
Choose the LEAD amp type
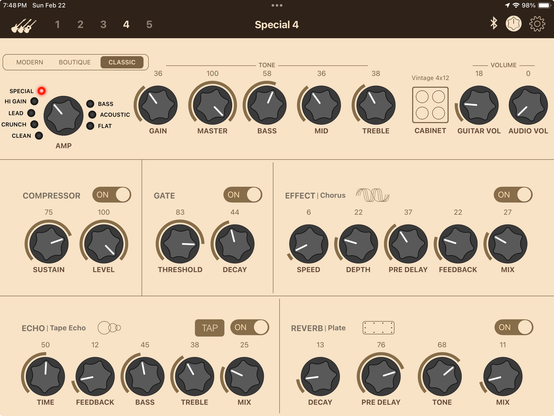coord(31,113)
